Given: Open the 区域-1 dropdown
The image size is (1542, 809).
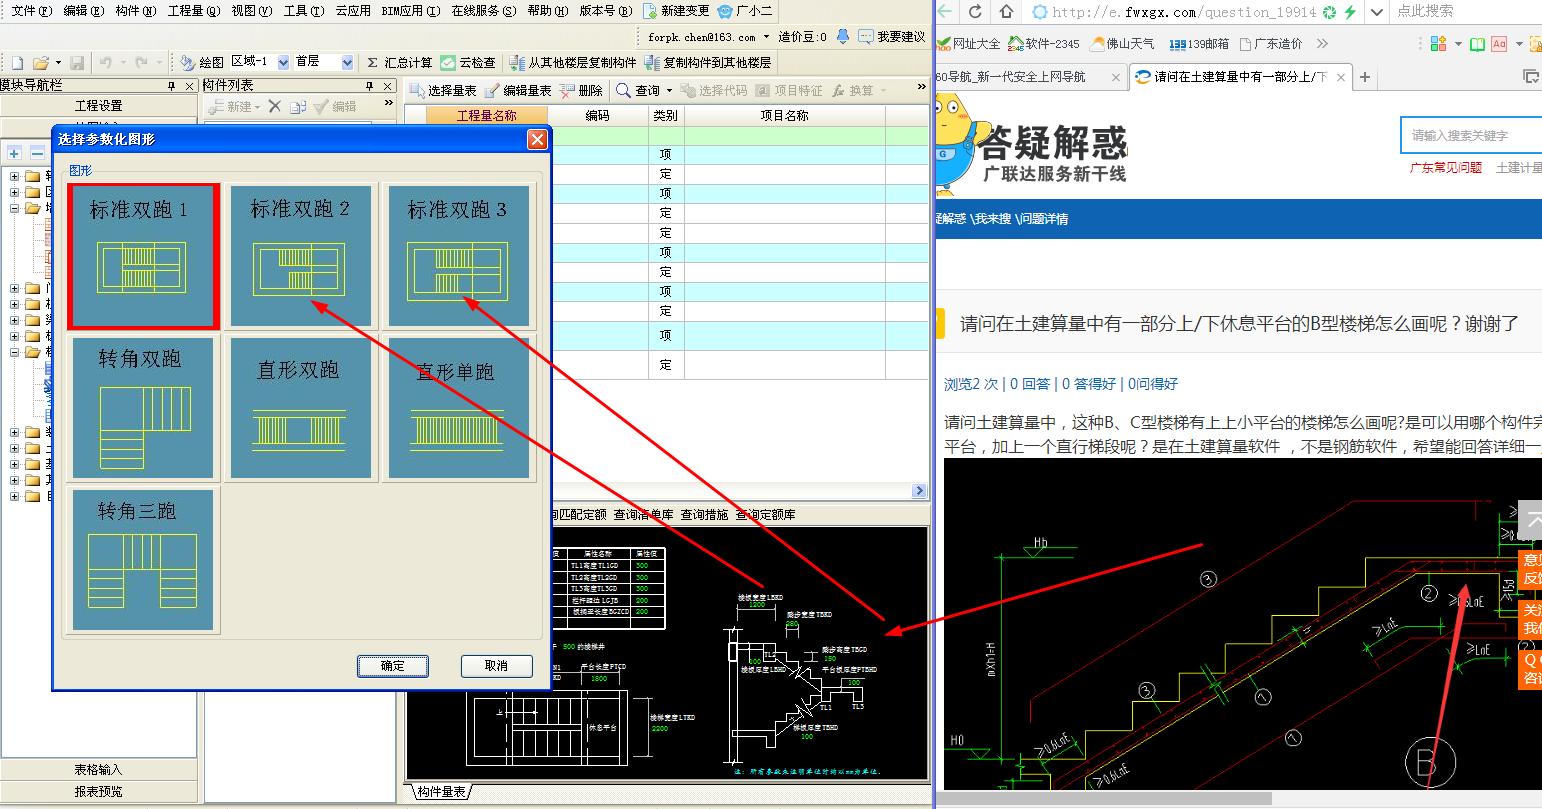Looking at the screenshot, I should click(x=283, y=62).
